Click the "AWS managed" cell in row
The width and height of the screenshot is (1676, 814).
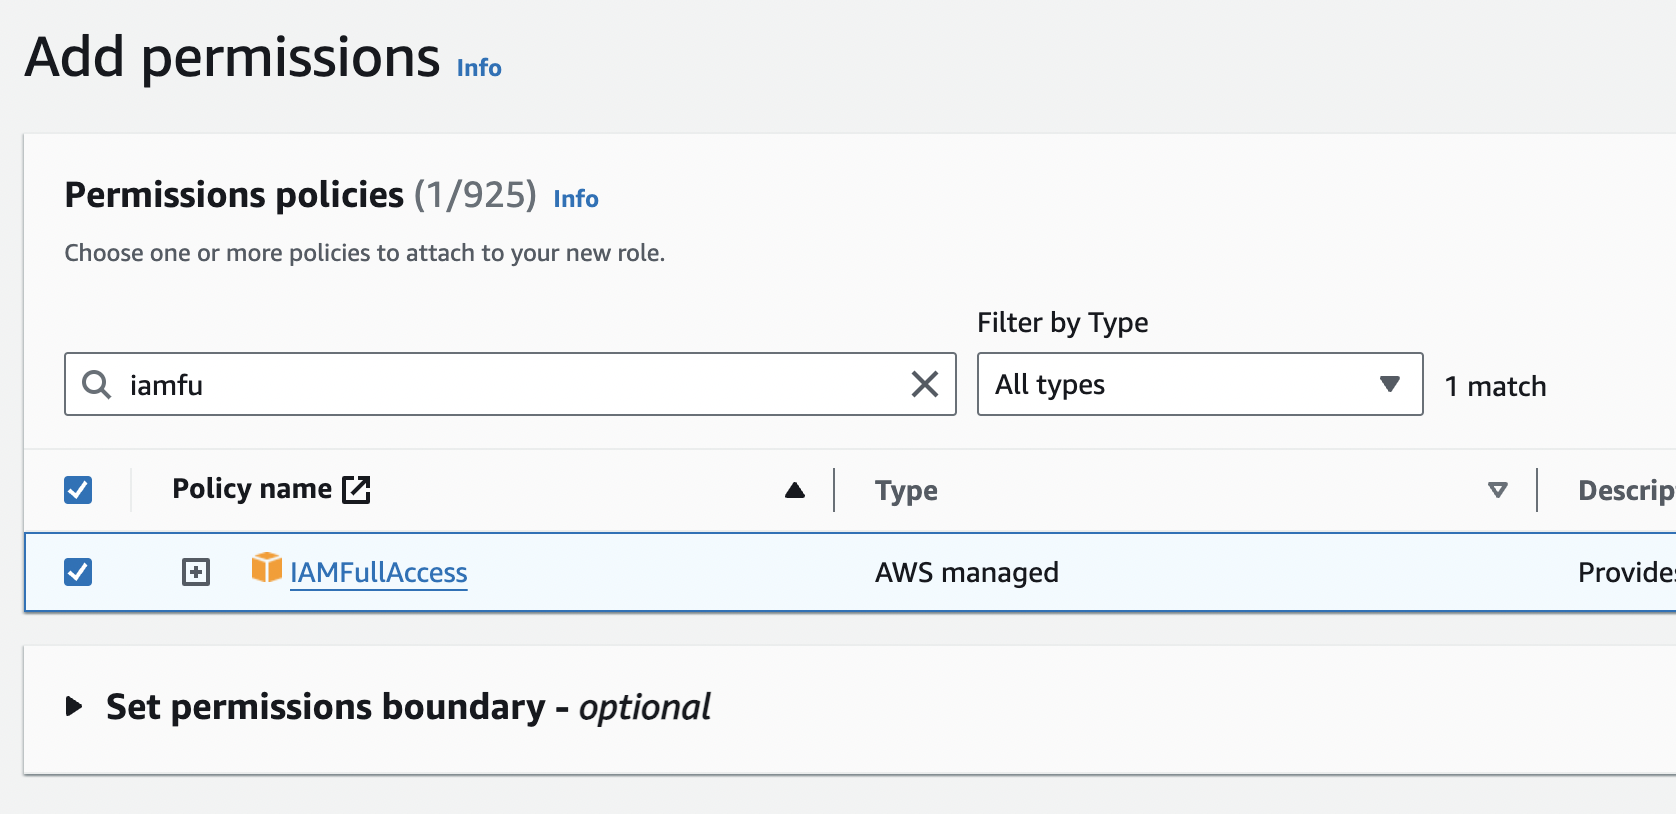pos(966,573)
